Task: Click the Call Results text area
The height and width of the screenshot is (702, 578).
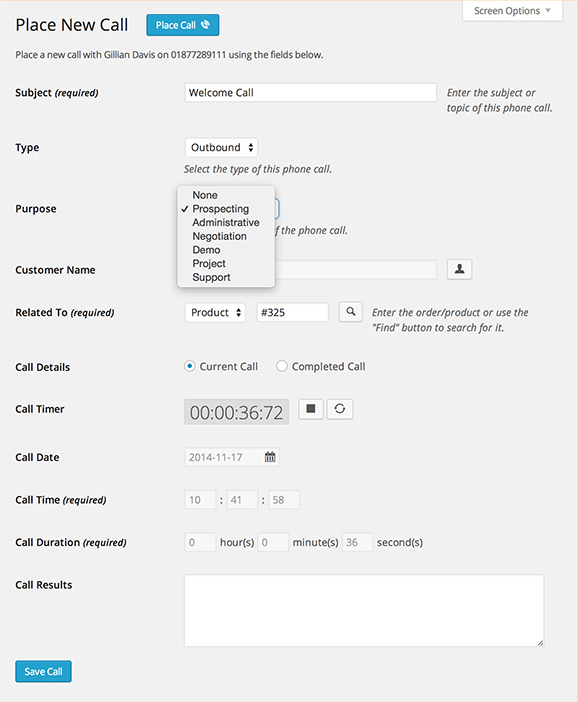Action: [364, 611]
